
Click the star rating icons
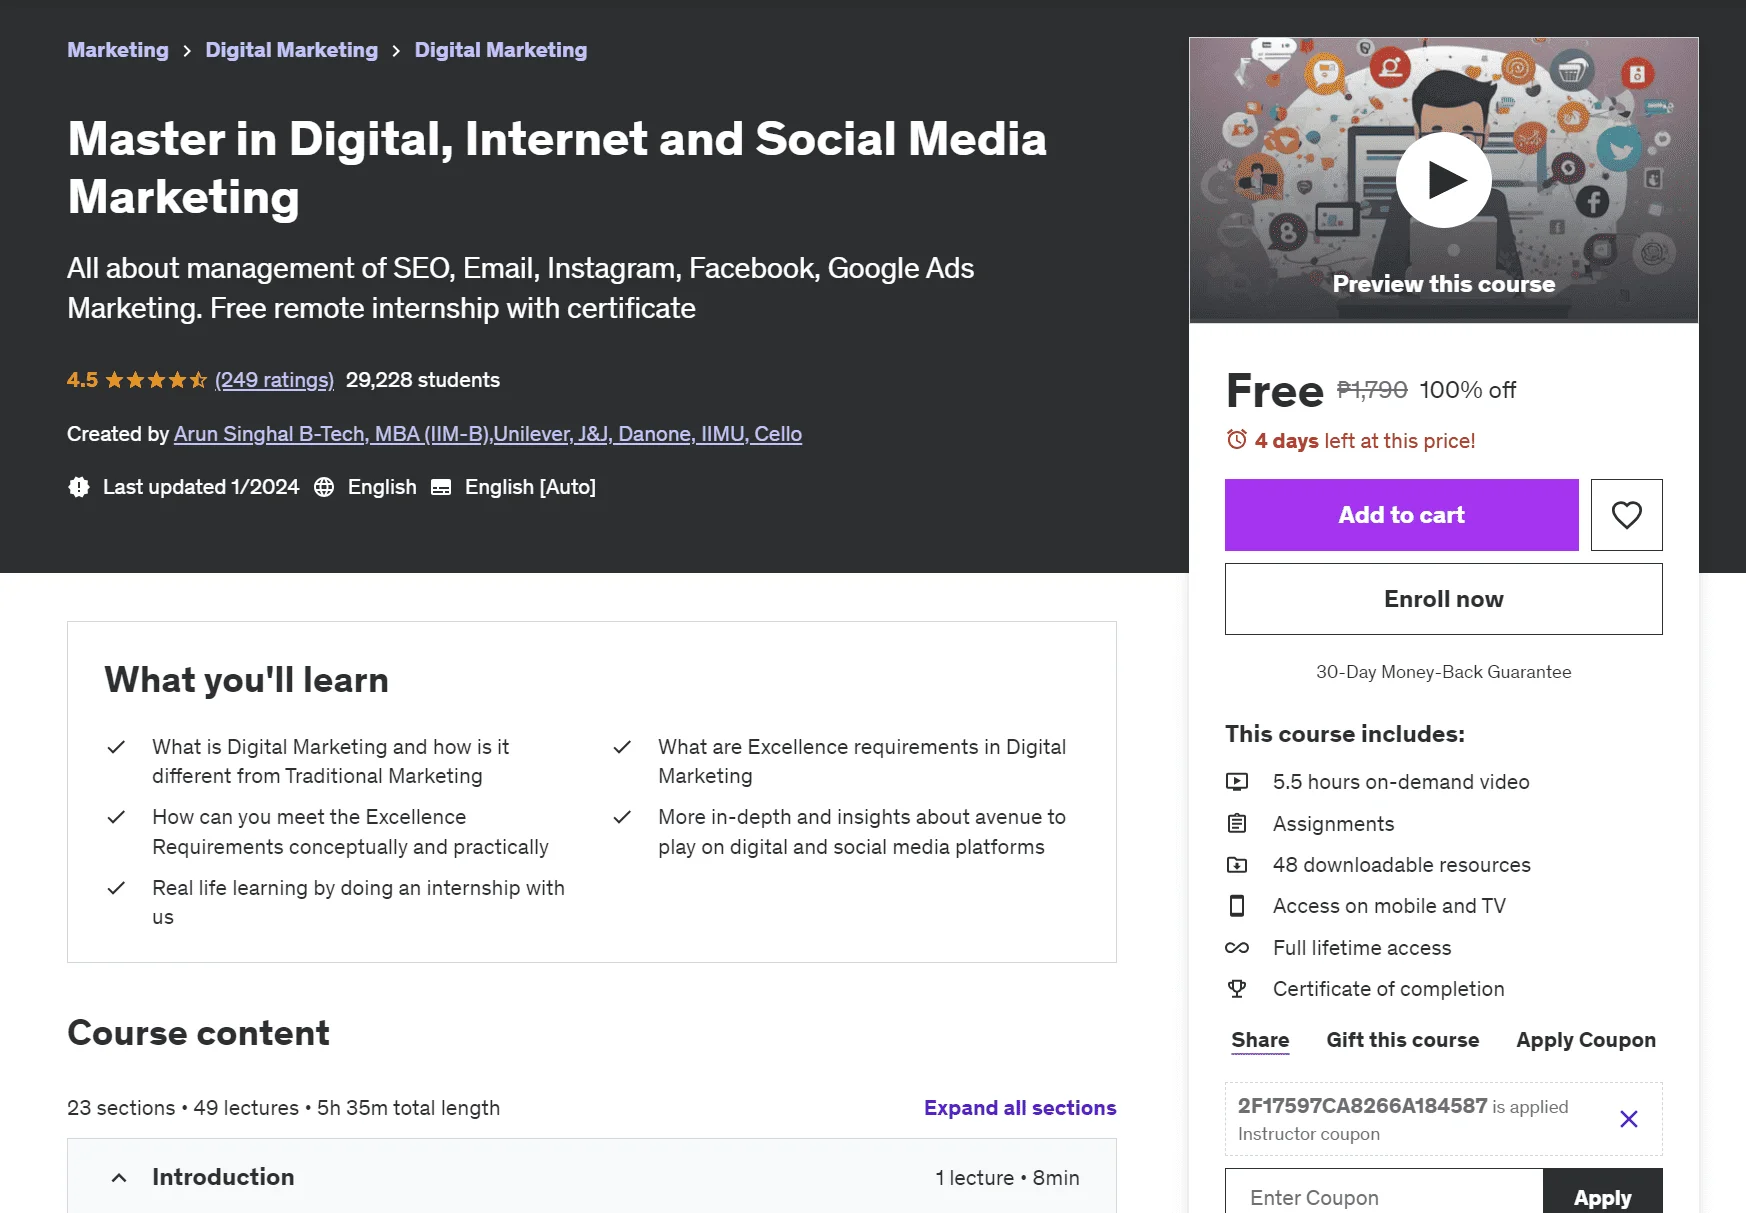click(x=156, y=380)
